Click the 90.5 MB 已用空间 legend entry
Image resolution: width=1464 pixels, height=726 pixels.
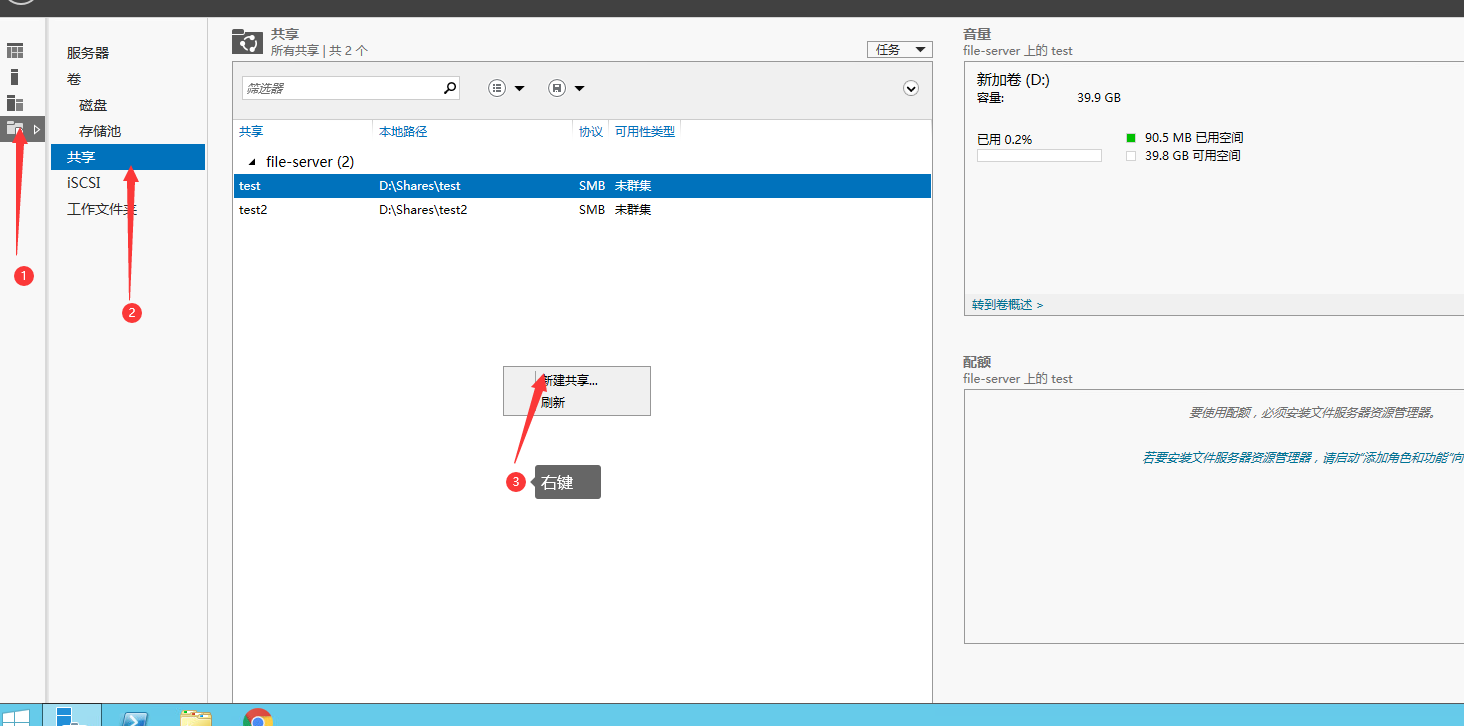(1185, 138)
